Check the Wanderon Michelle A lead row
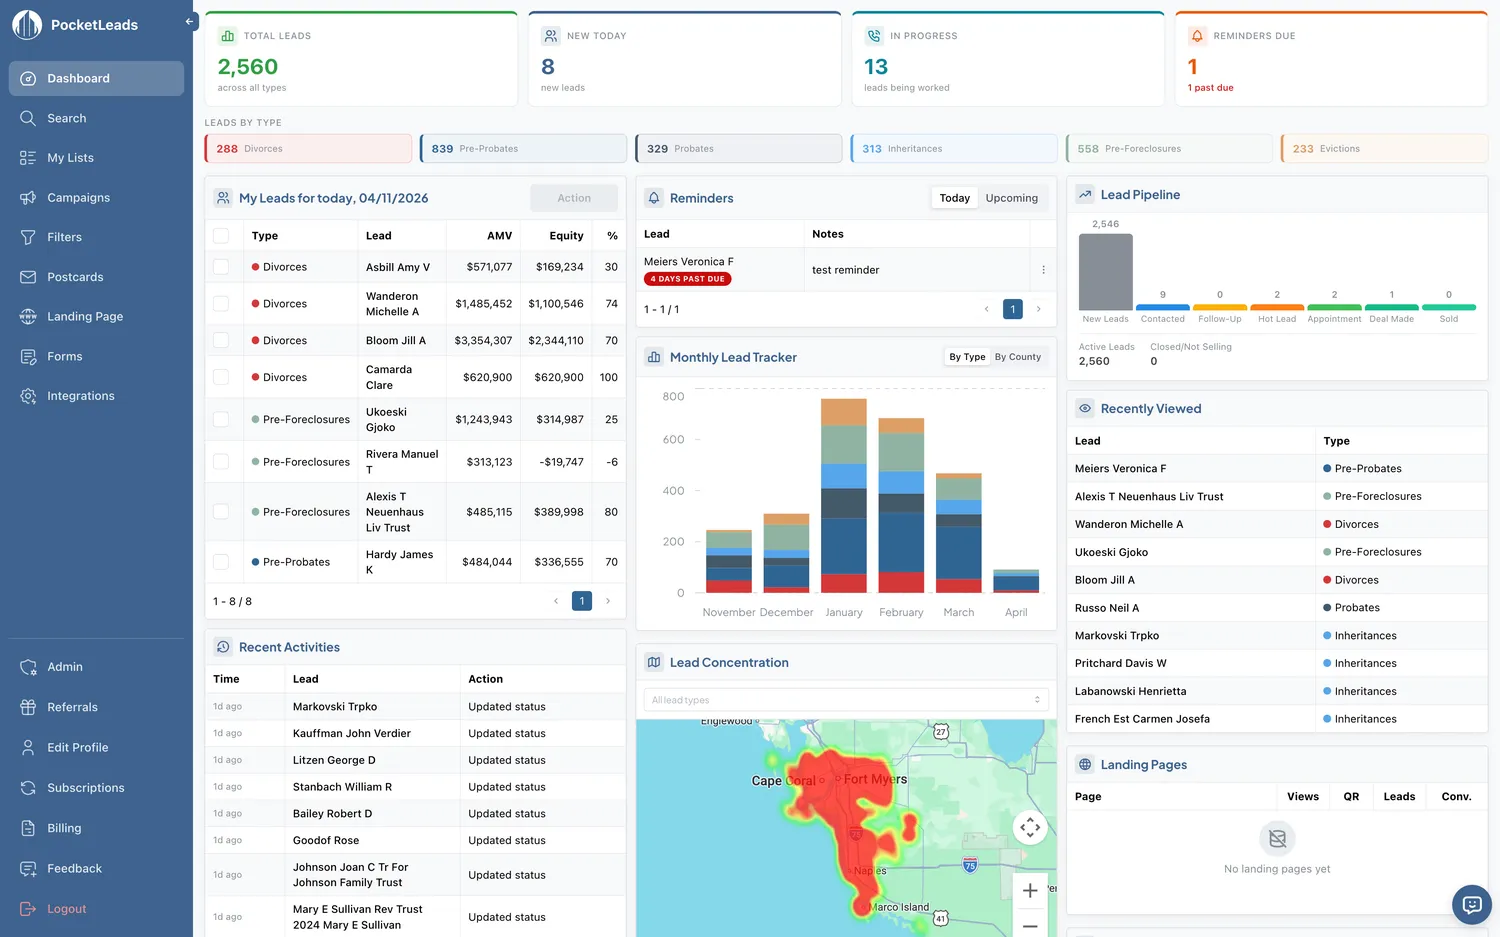 [x=221, y=304]
